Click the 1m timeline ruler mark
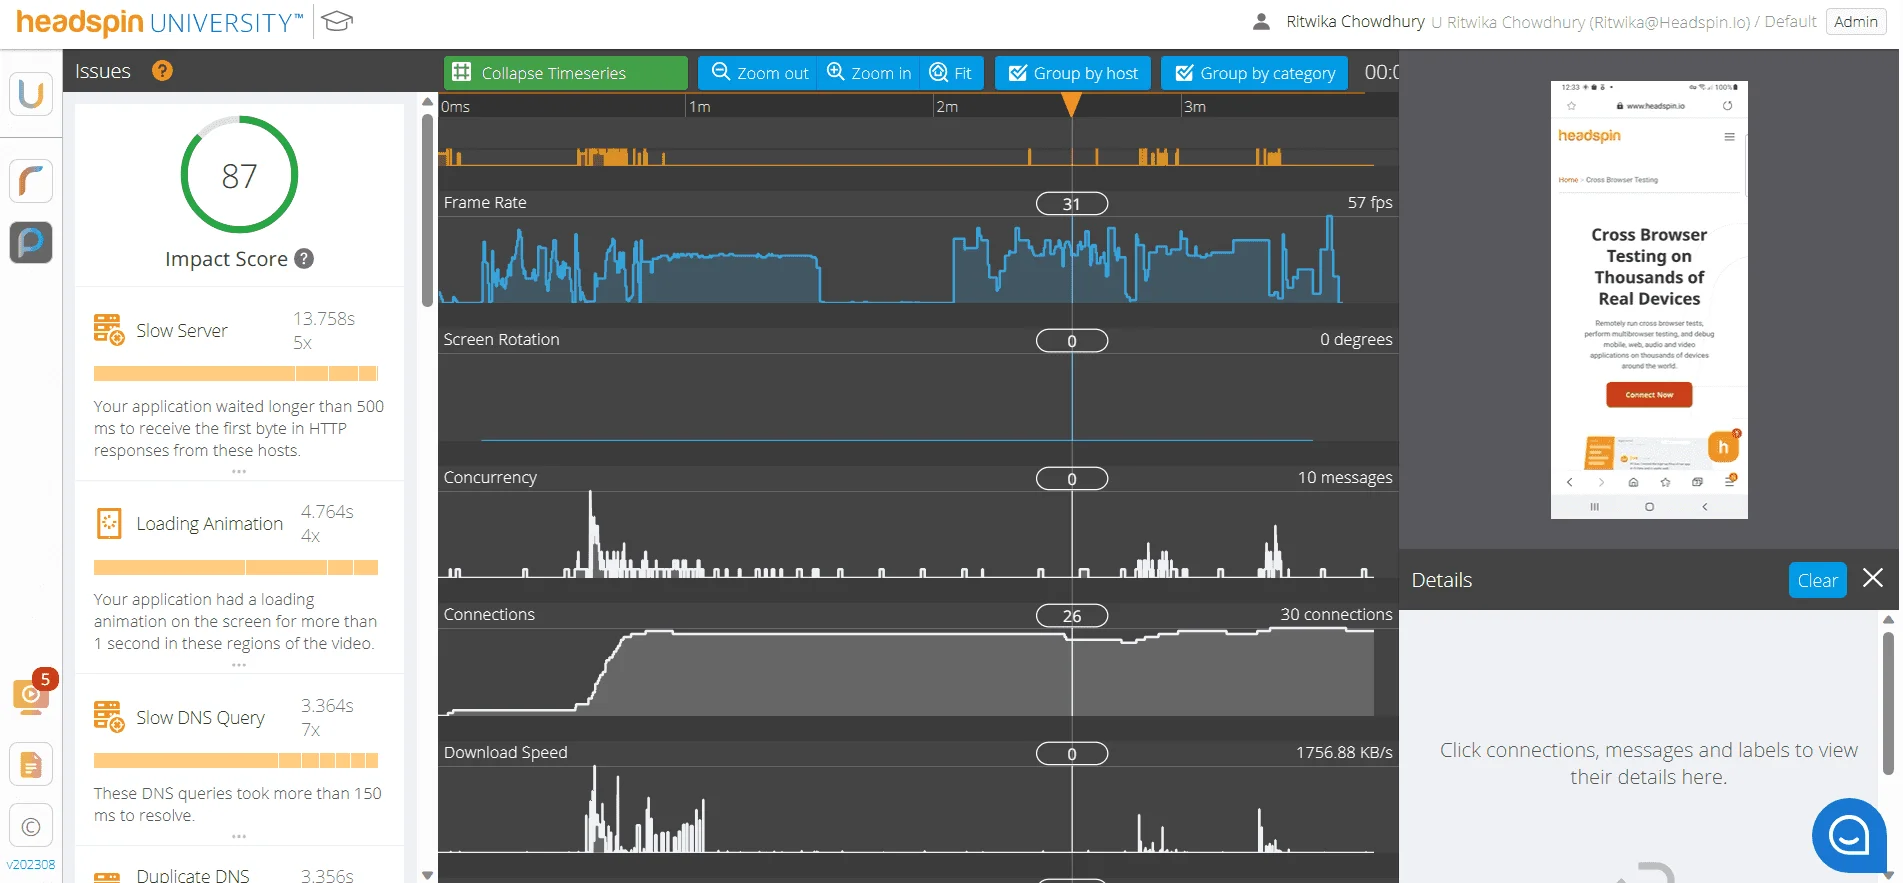The height and width of the screenshot is (883, 1903). coord(700,107)
